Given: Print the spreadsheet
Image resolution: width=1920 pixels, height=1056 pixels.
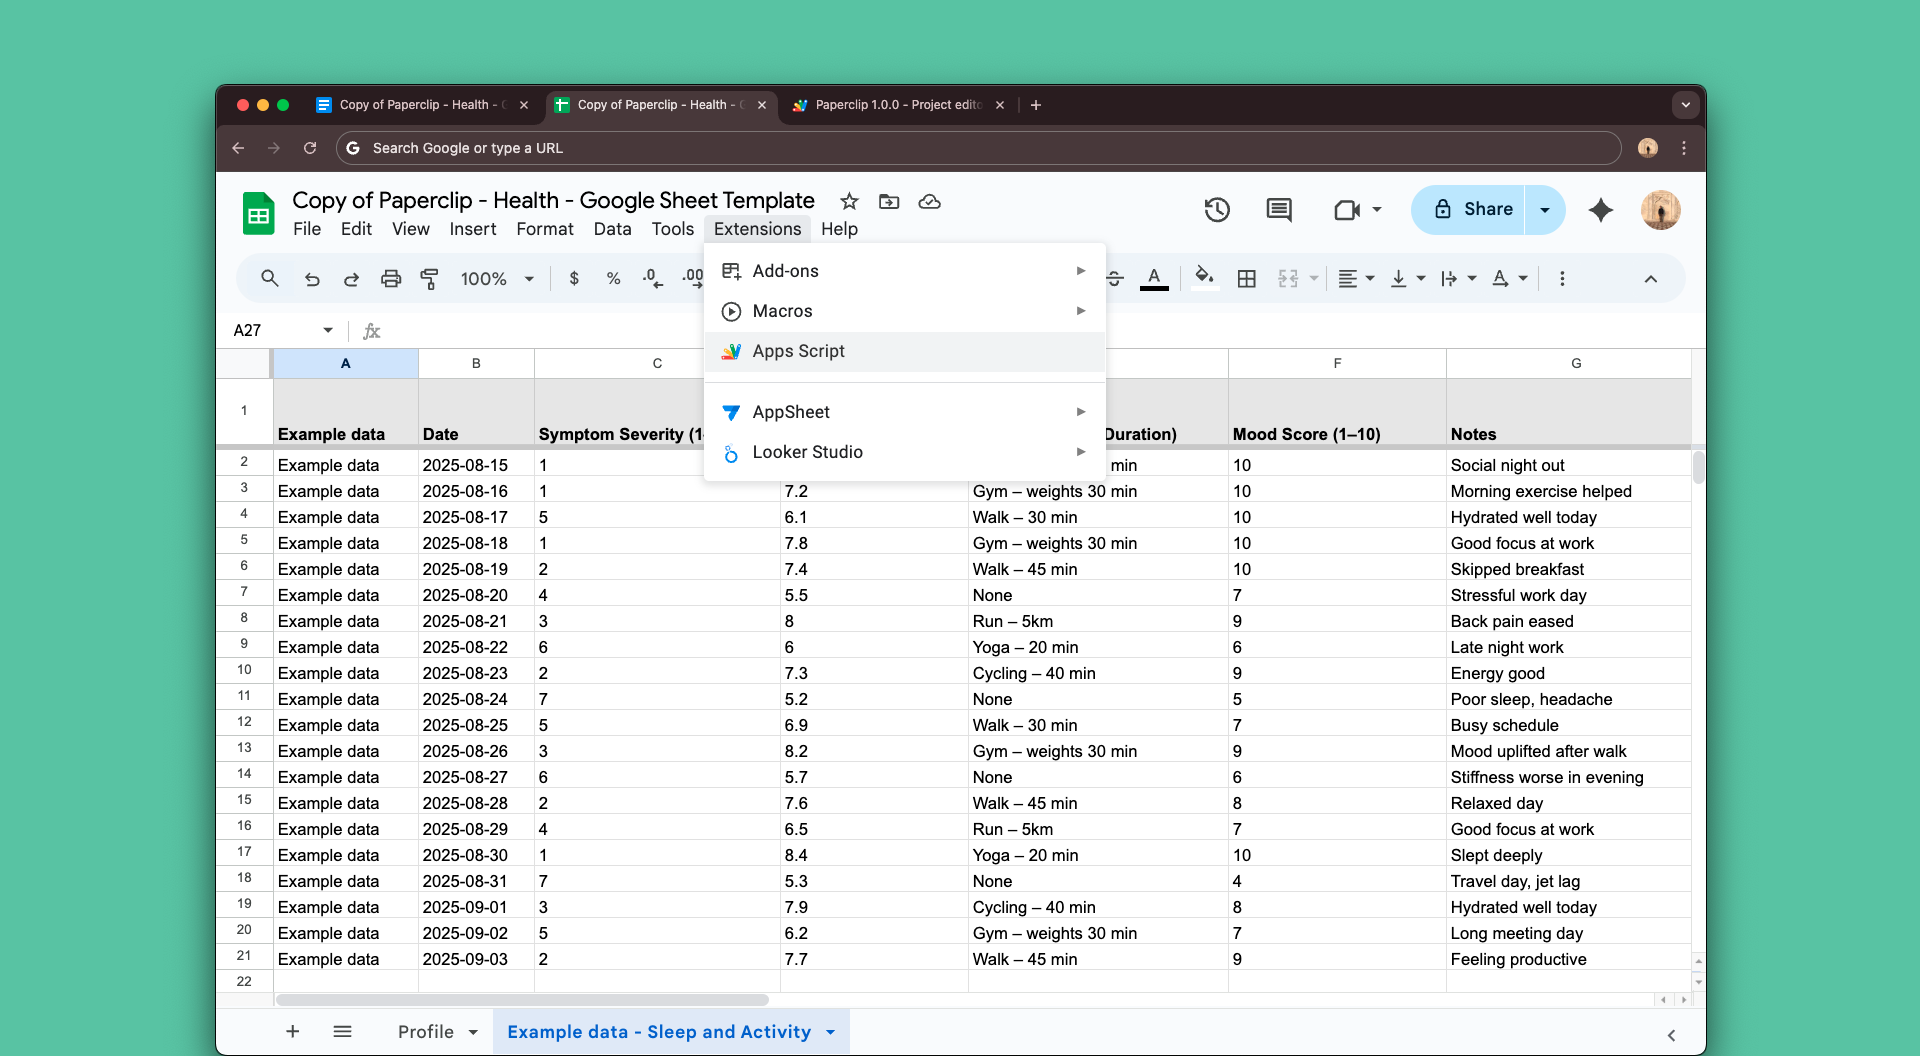Looking at the screenshot, I should click(x=391, y=278).
